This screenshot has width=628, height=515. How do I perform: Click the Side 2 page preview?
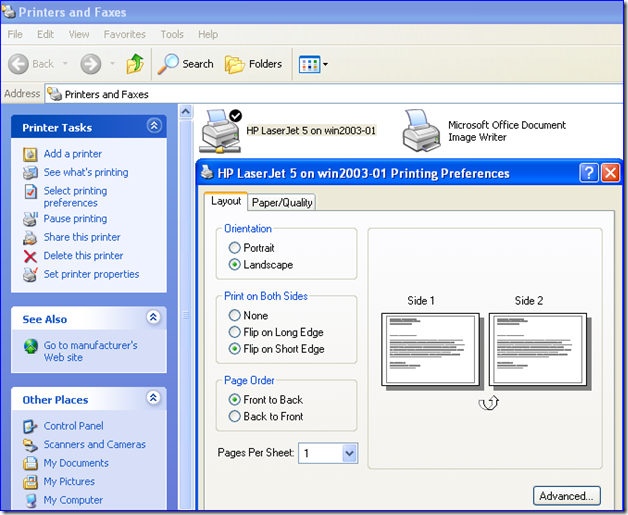pos(539,350)
